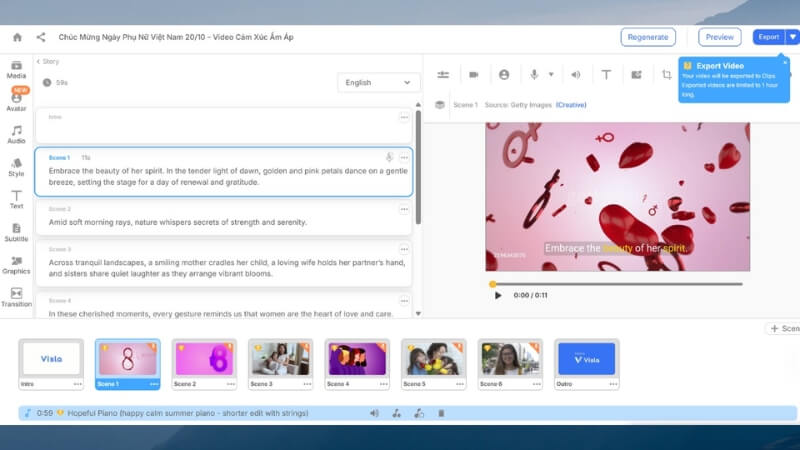Select the Audio sidebar tool
Image resolution: width=800 pixels, height=450 pixels.
click(16, 134)
